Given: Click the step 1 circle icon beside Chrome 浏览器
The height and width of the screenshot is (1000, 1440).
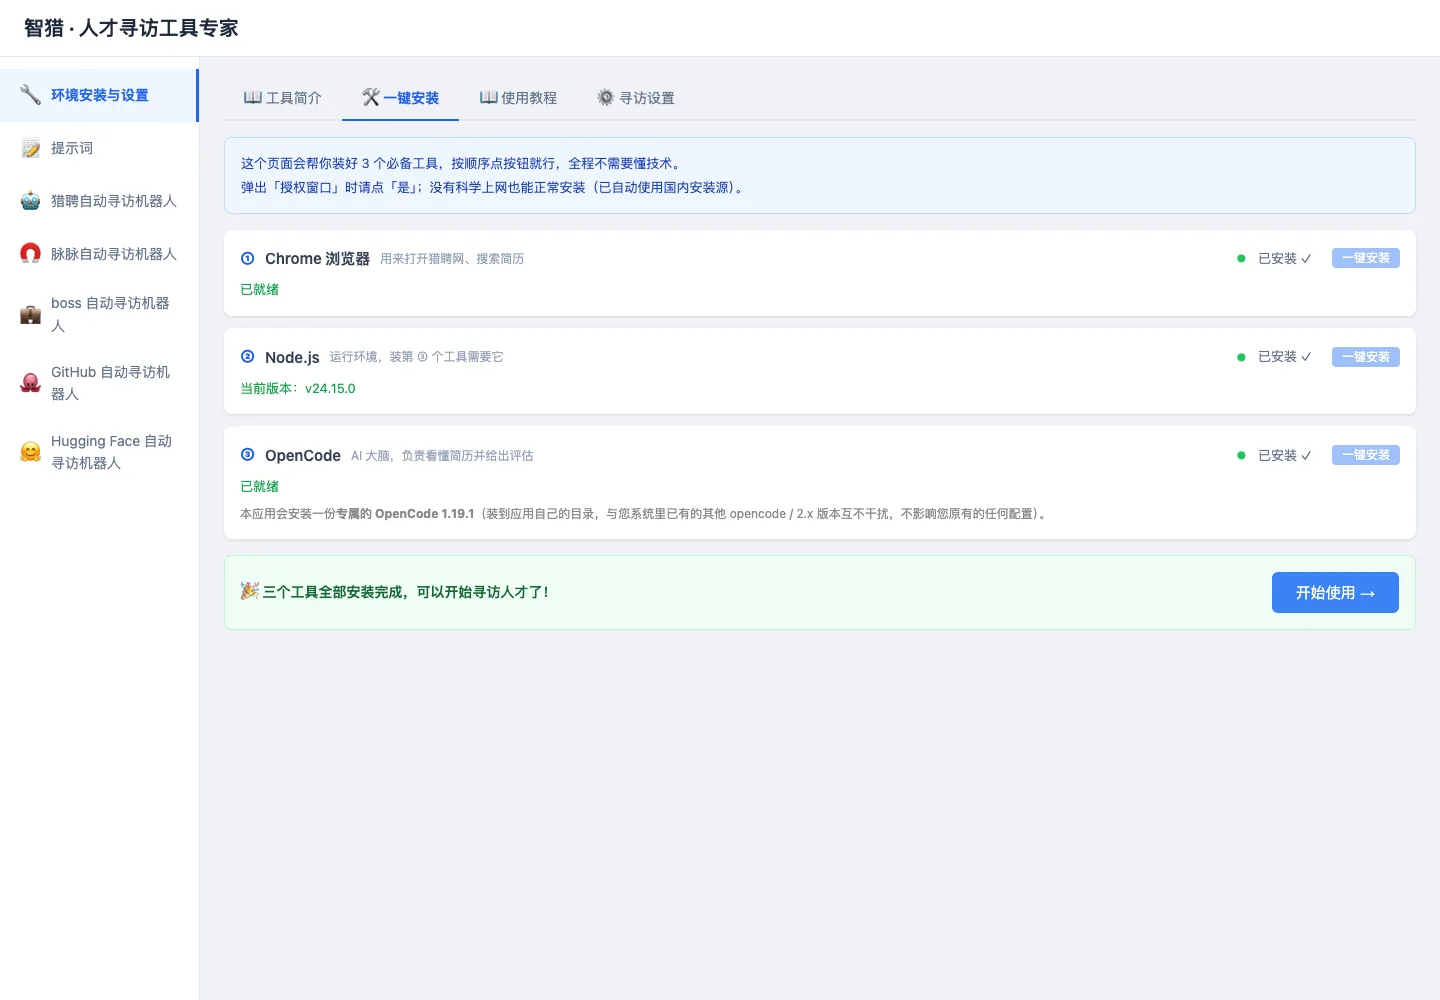Looking at the screenshot, I should click(248, 258).
